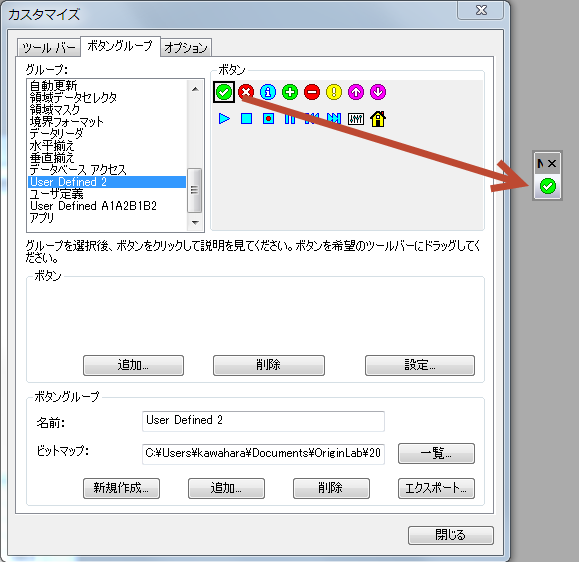Click the yellow house home icon
This screenshot has width=579, height=562.
click(378, 119)
